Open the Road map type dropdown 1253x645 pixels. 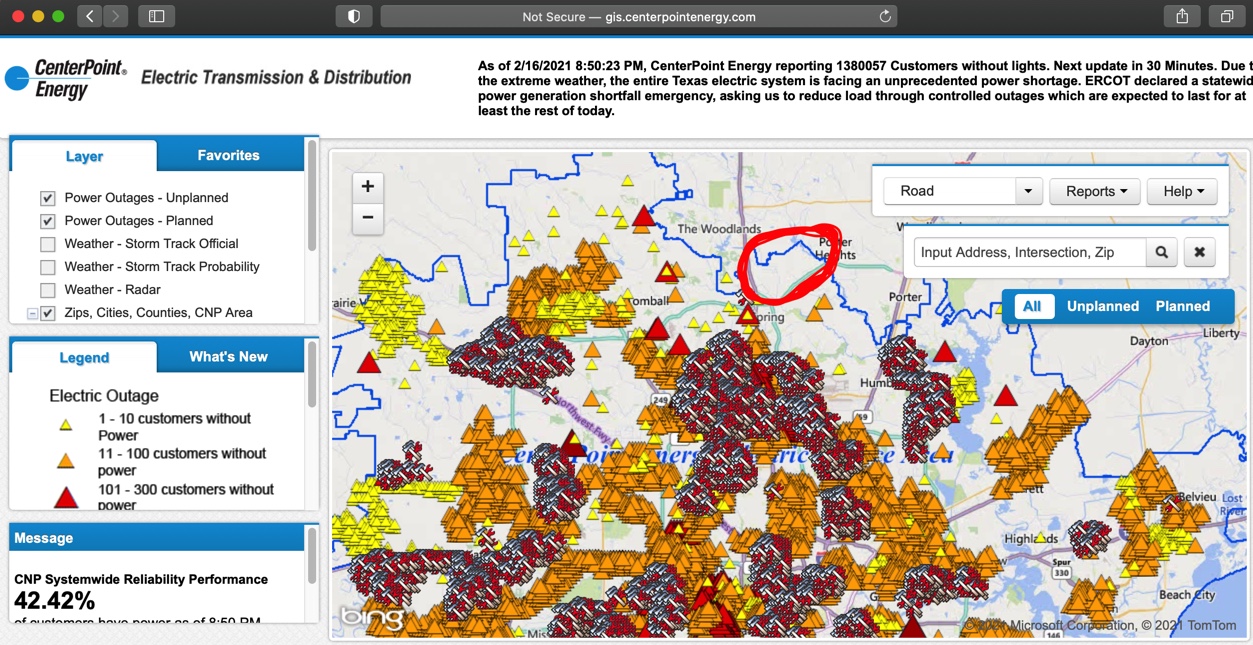point(1028,191)
